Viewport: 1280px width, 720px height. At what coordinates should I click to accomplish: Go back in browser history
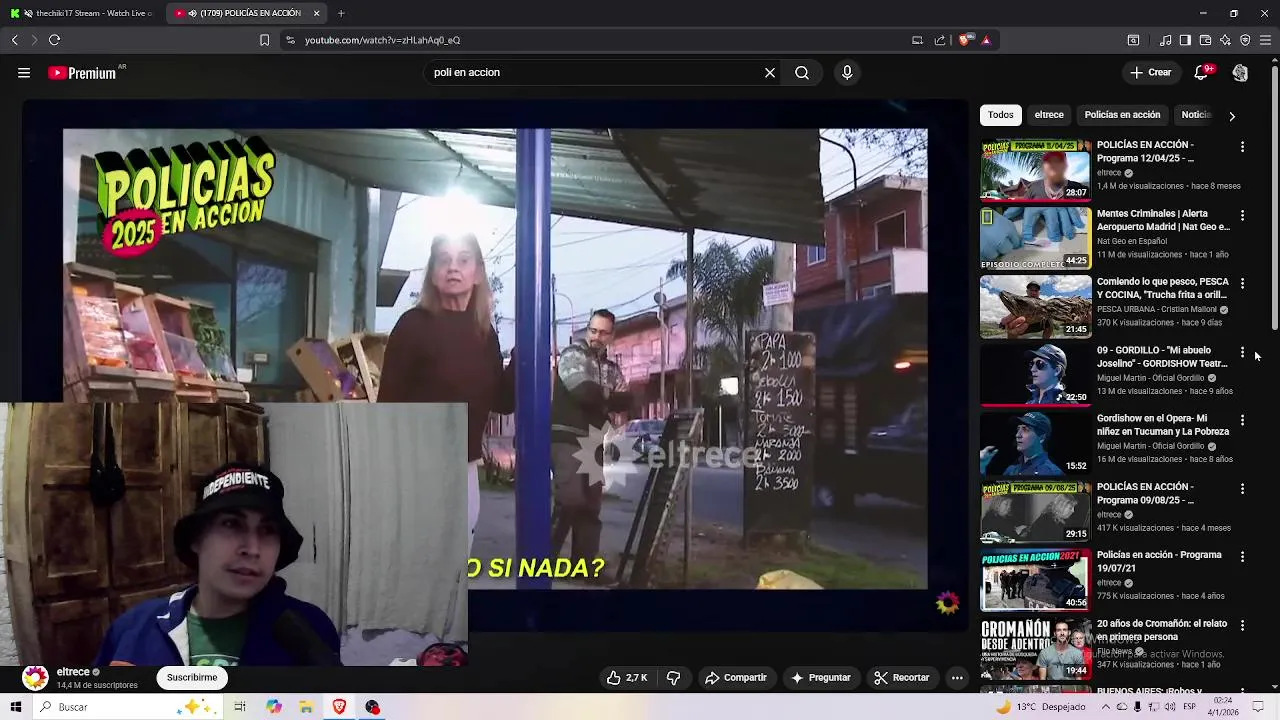coord(15,40)
